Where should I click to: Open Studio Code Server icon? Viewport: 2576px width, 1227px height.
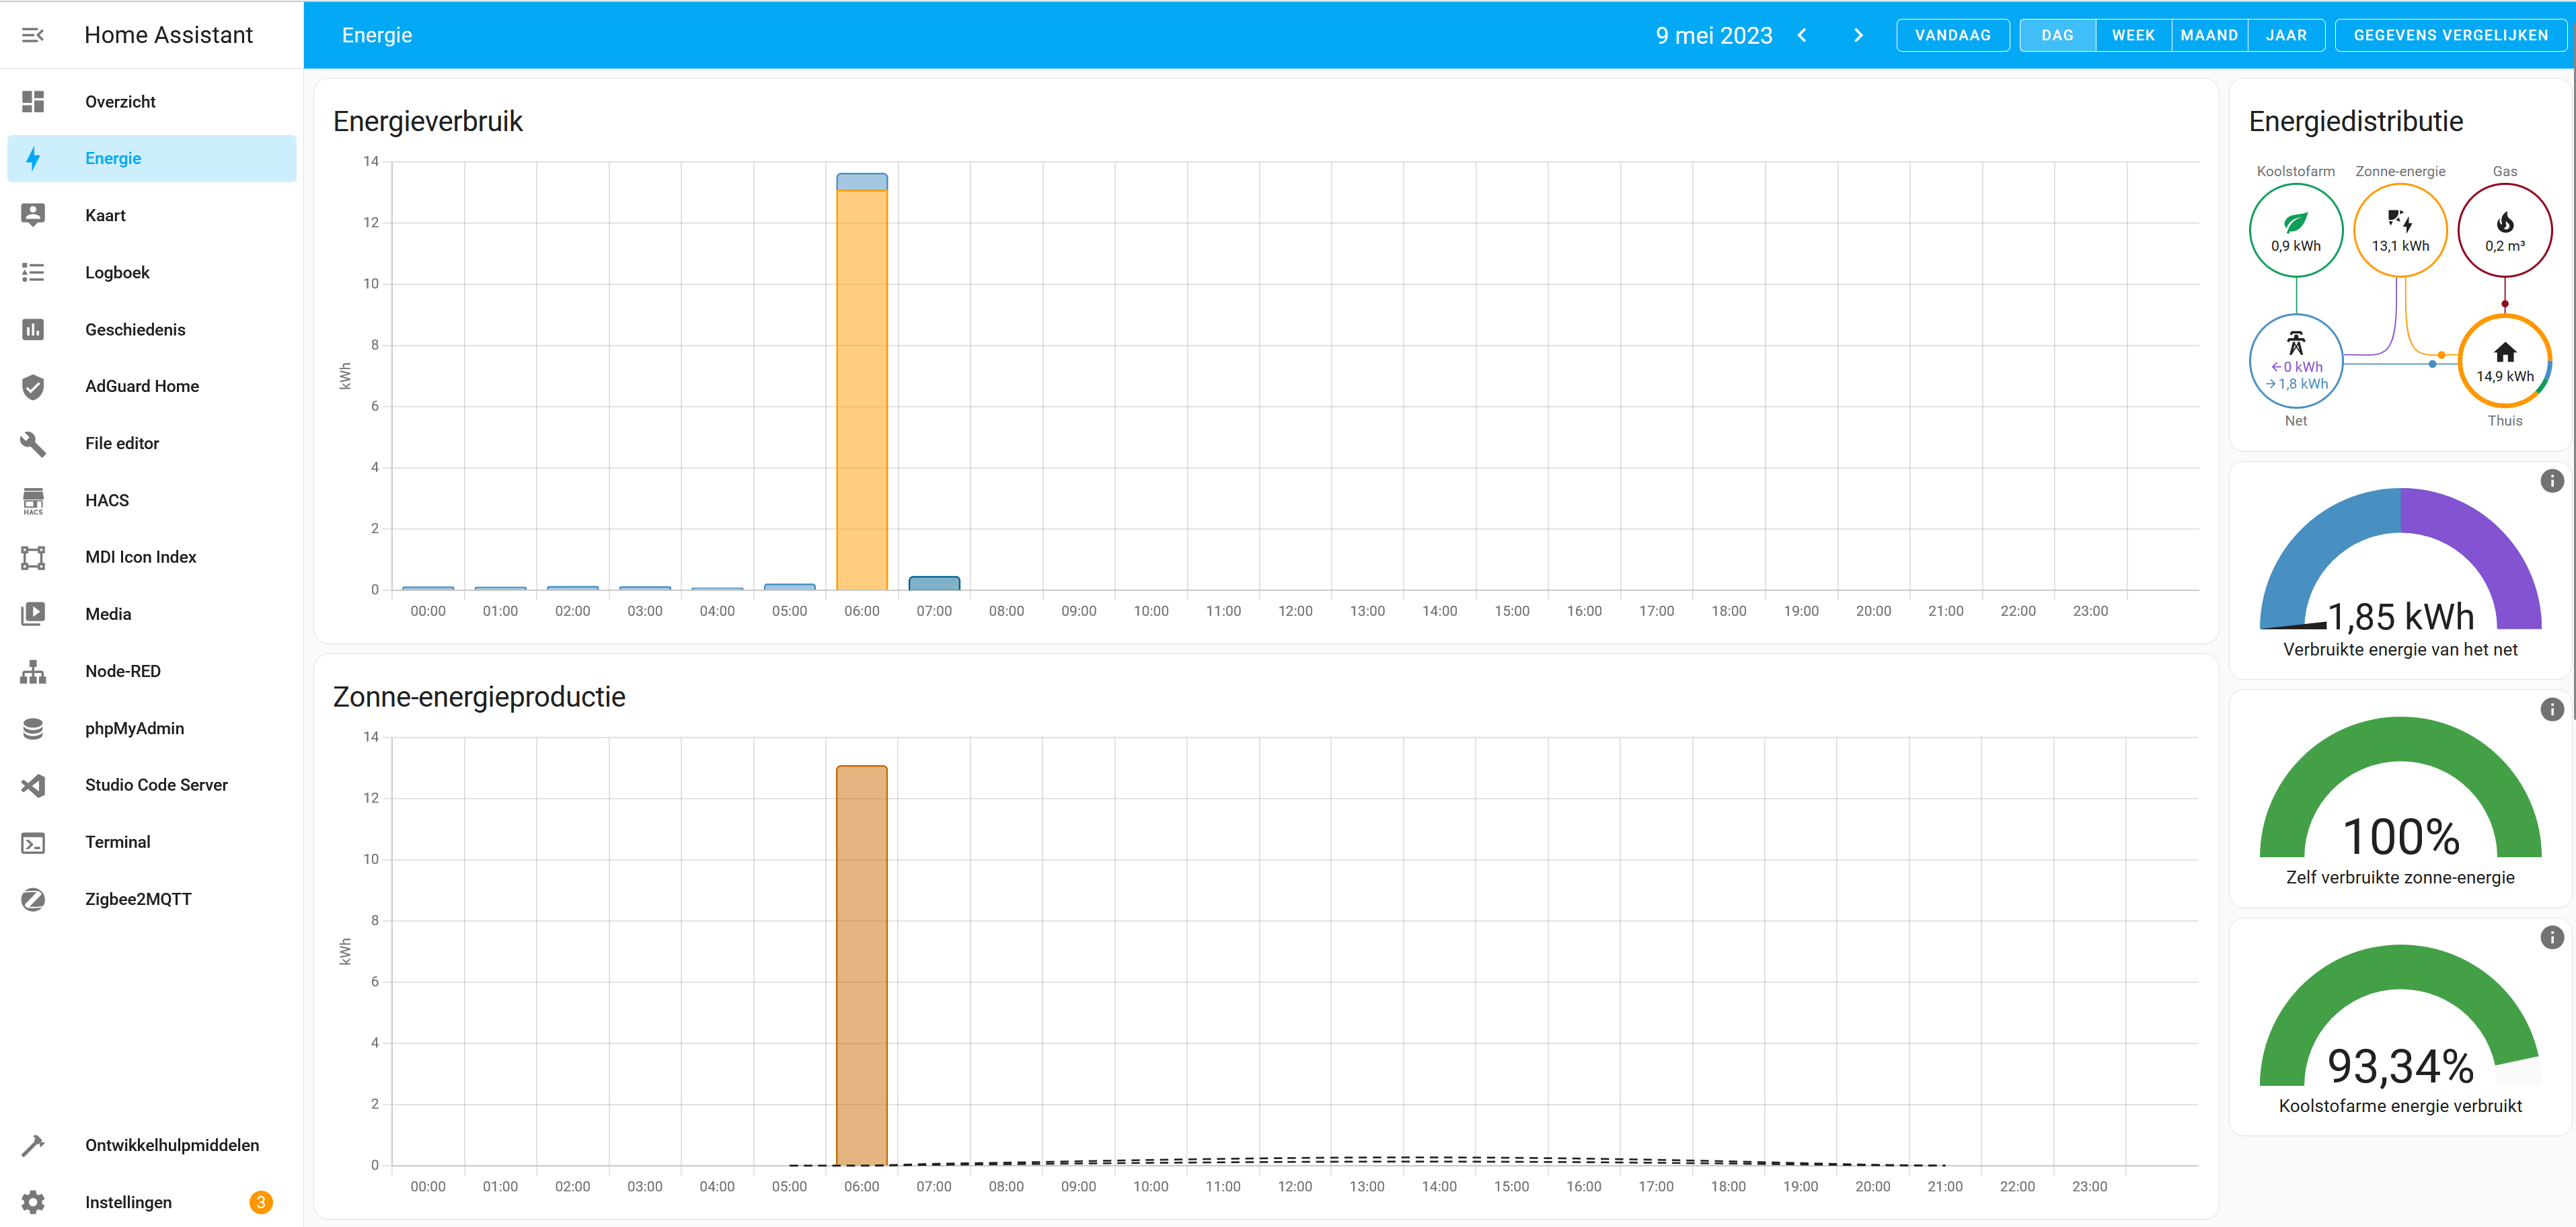pos(33,785)
